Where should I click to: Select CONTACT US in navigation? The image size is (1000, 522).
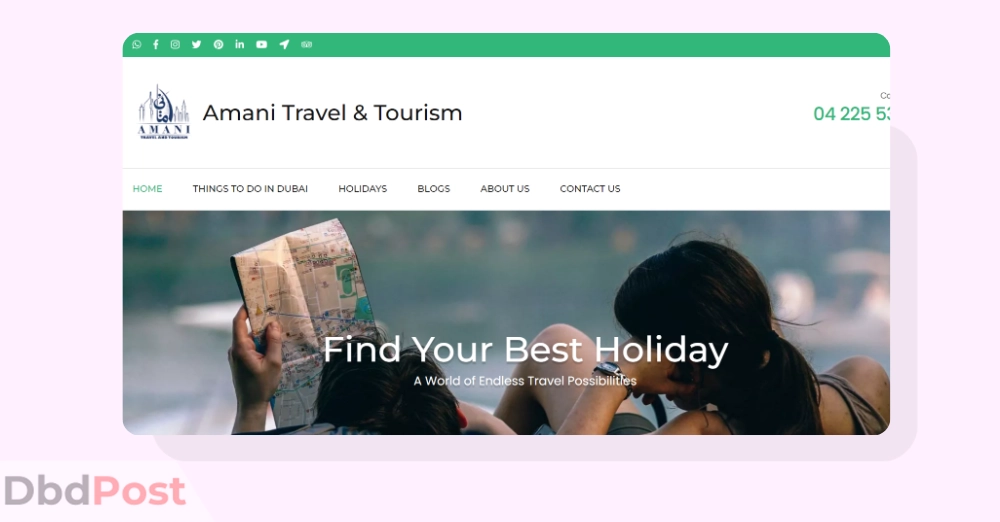[x=590, y=189]
